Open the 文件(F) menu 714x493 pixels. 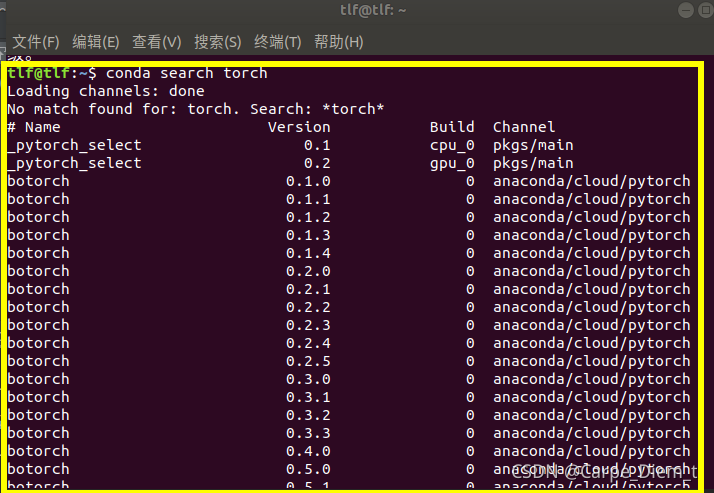pos(36,42)
